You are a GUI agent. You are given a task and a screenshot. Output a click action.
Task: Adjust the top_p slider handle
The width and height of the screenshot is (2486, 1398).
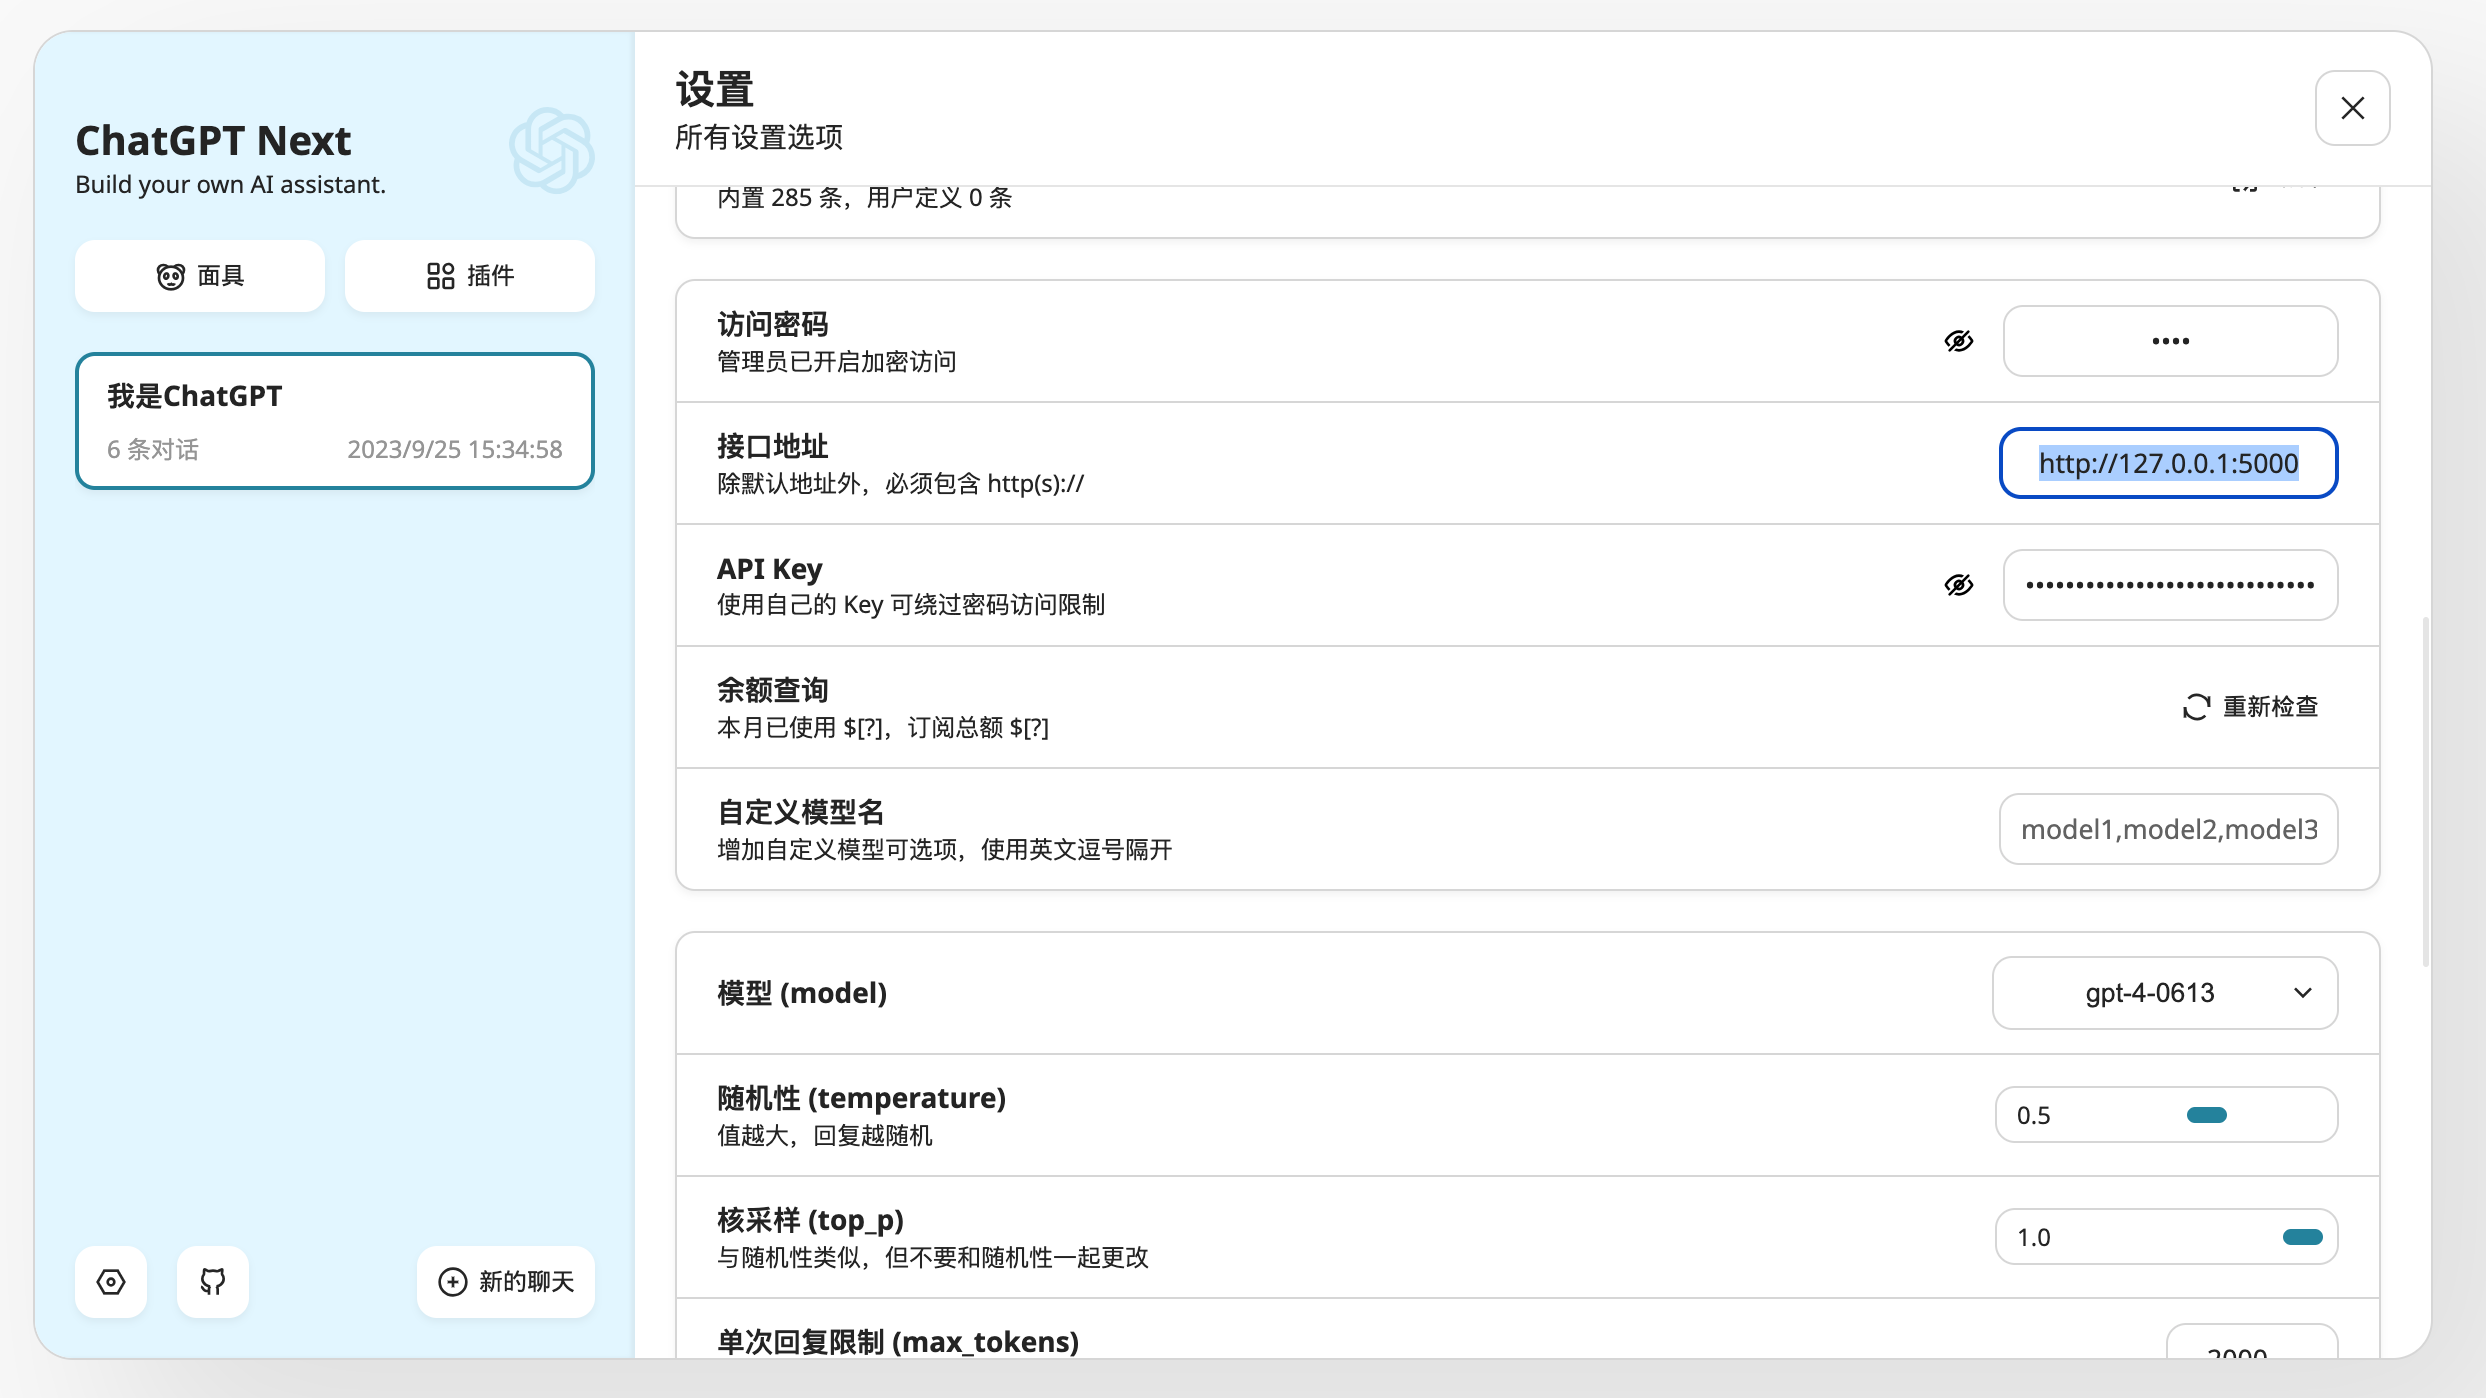[x=2302, y=1237]
